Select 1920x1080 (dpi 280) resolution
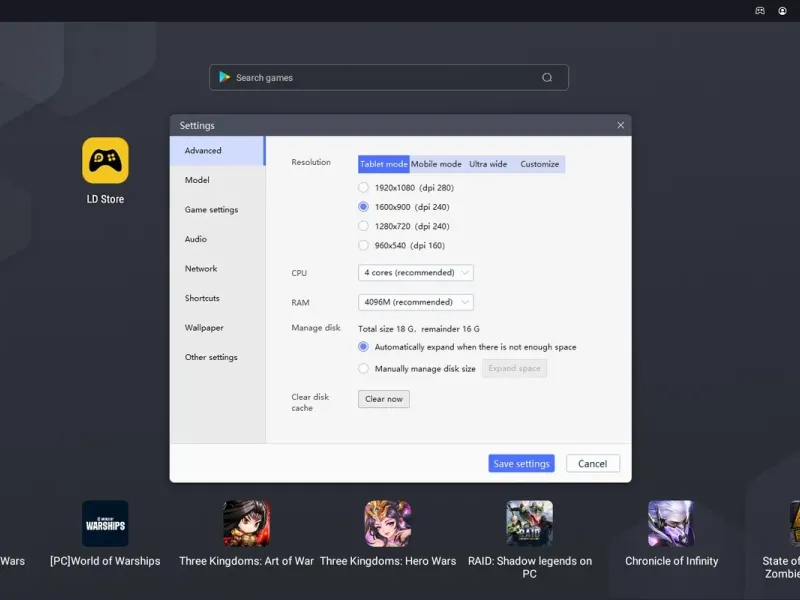The height and width of the screenshot is (600, 800). pyautogui.click(x=363, y=187)
